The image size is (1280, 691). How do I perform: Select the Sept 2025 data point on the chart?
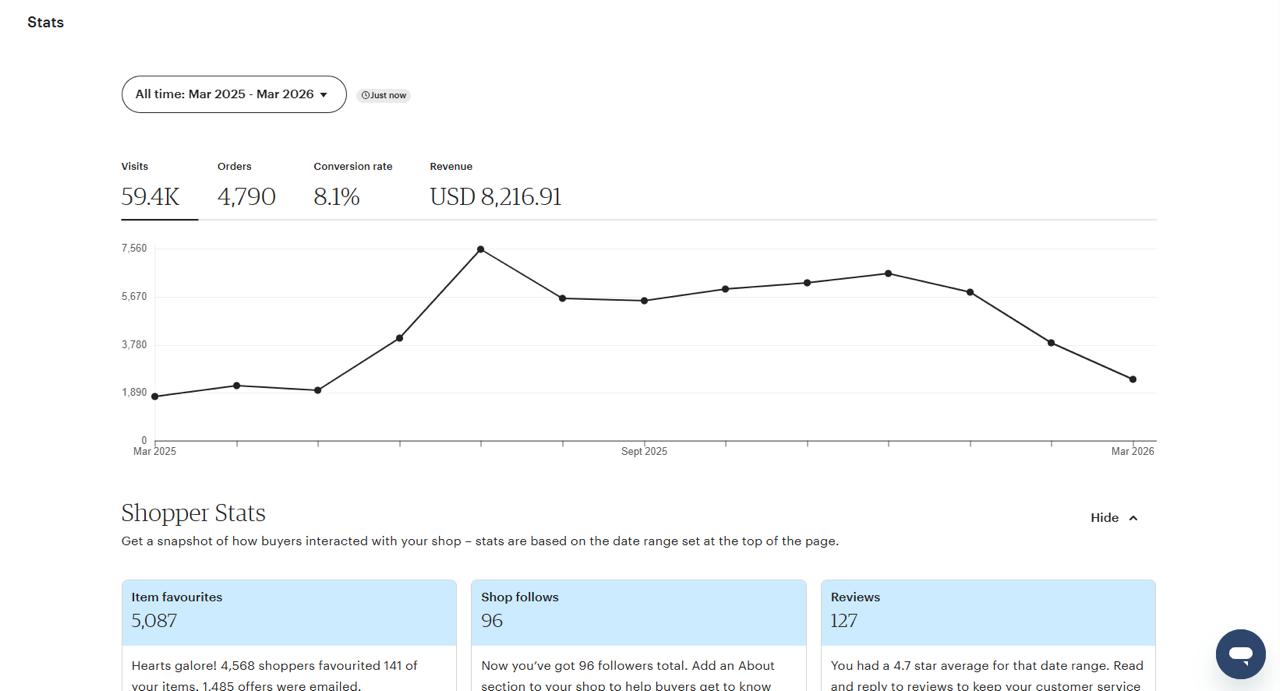coord(644,301)
